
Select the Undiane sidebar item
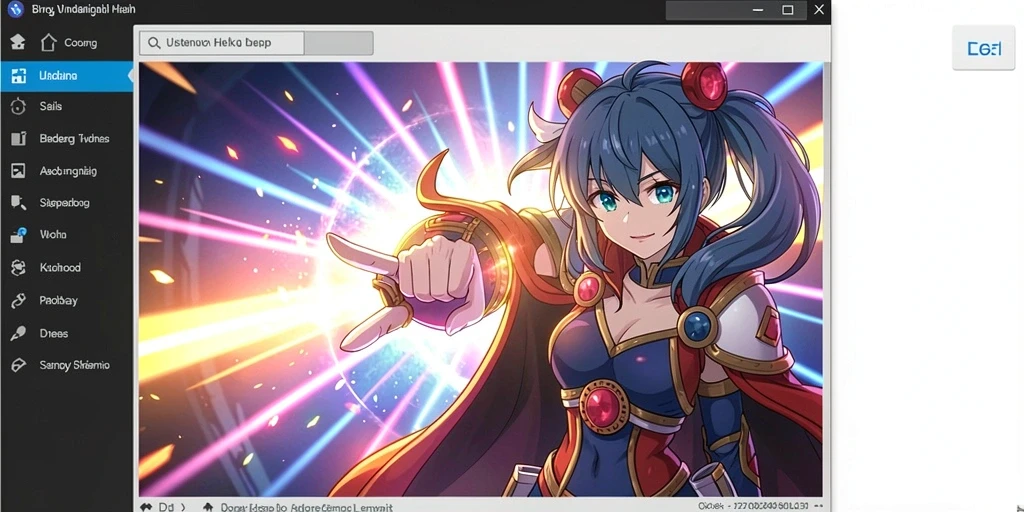pyautogui.click(x=66, y=76)
